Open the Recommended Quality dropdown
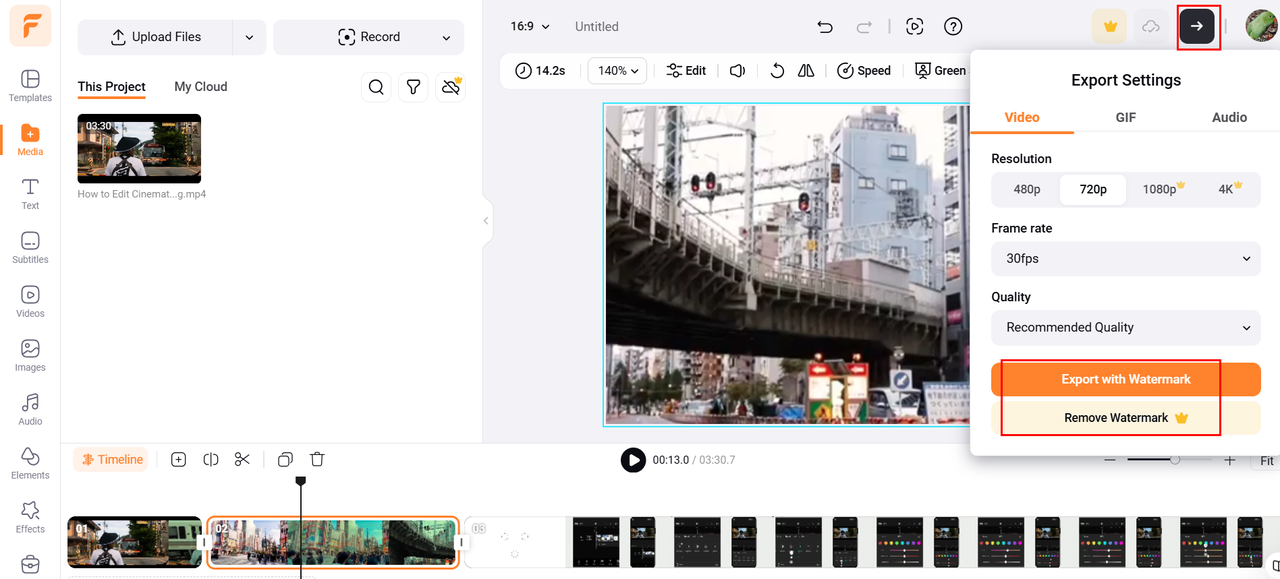 1126,327
